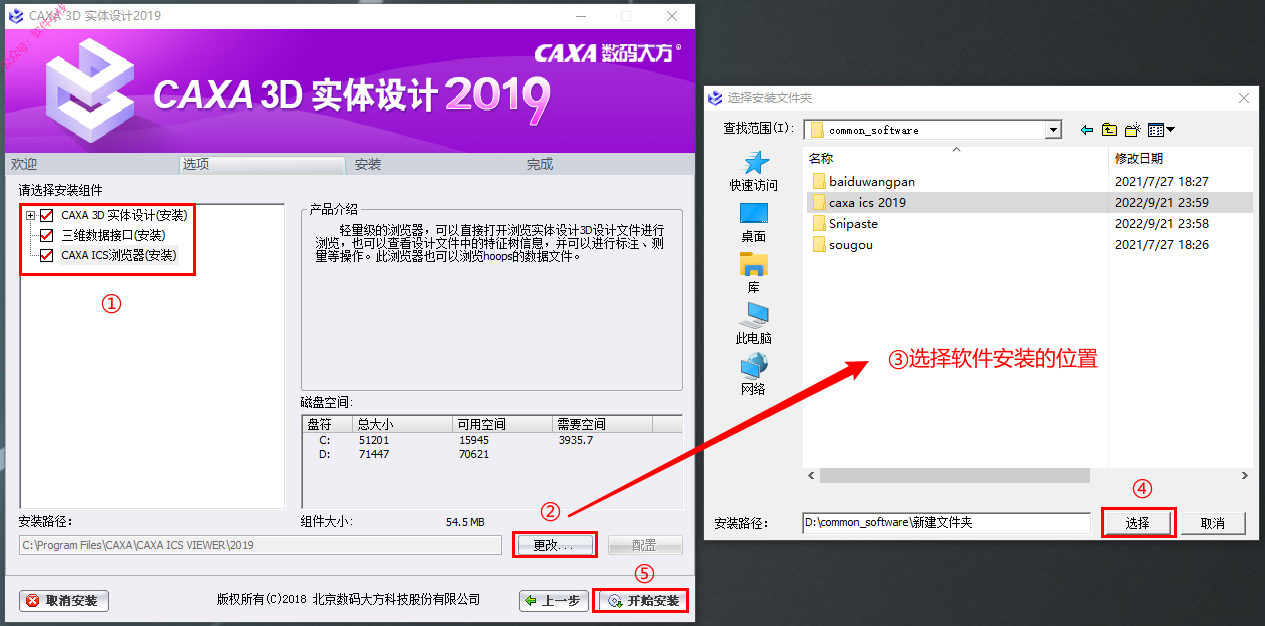This screenshot has height=626, width=1265.
Task: Click the folder dialog title bar icon
Action: pyautogui.click(x=715, y=98)
